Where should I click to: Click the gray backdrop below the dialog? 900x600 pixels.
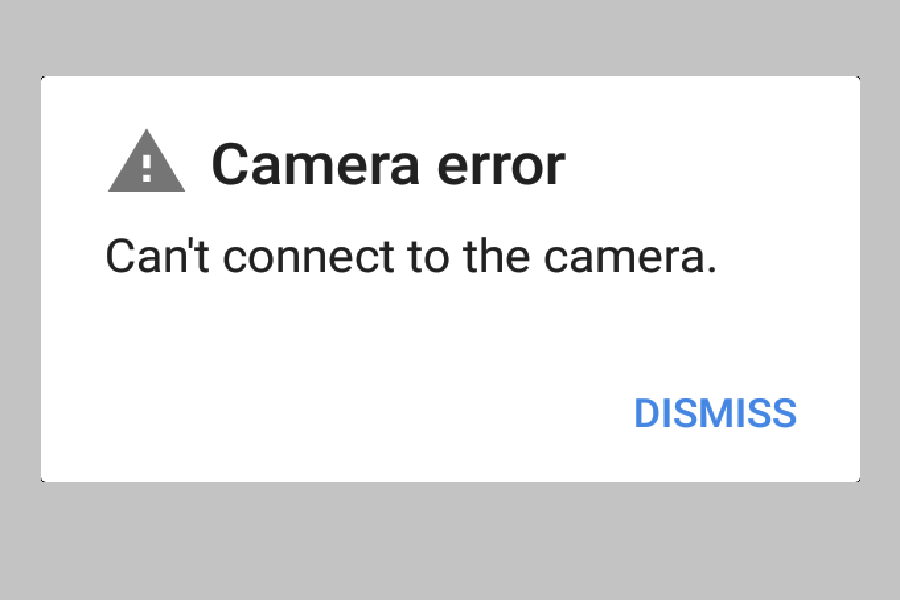point(450,542)
